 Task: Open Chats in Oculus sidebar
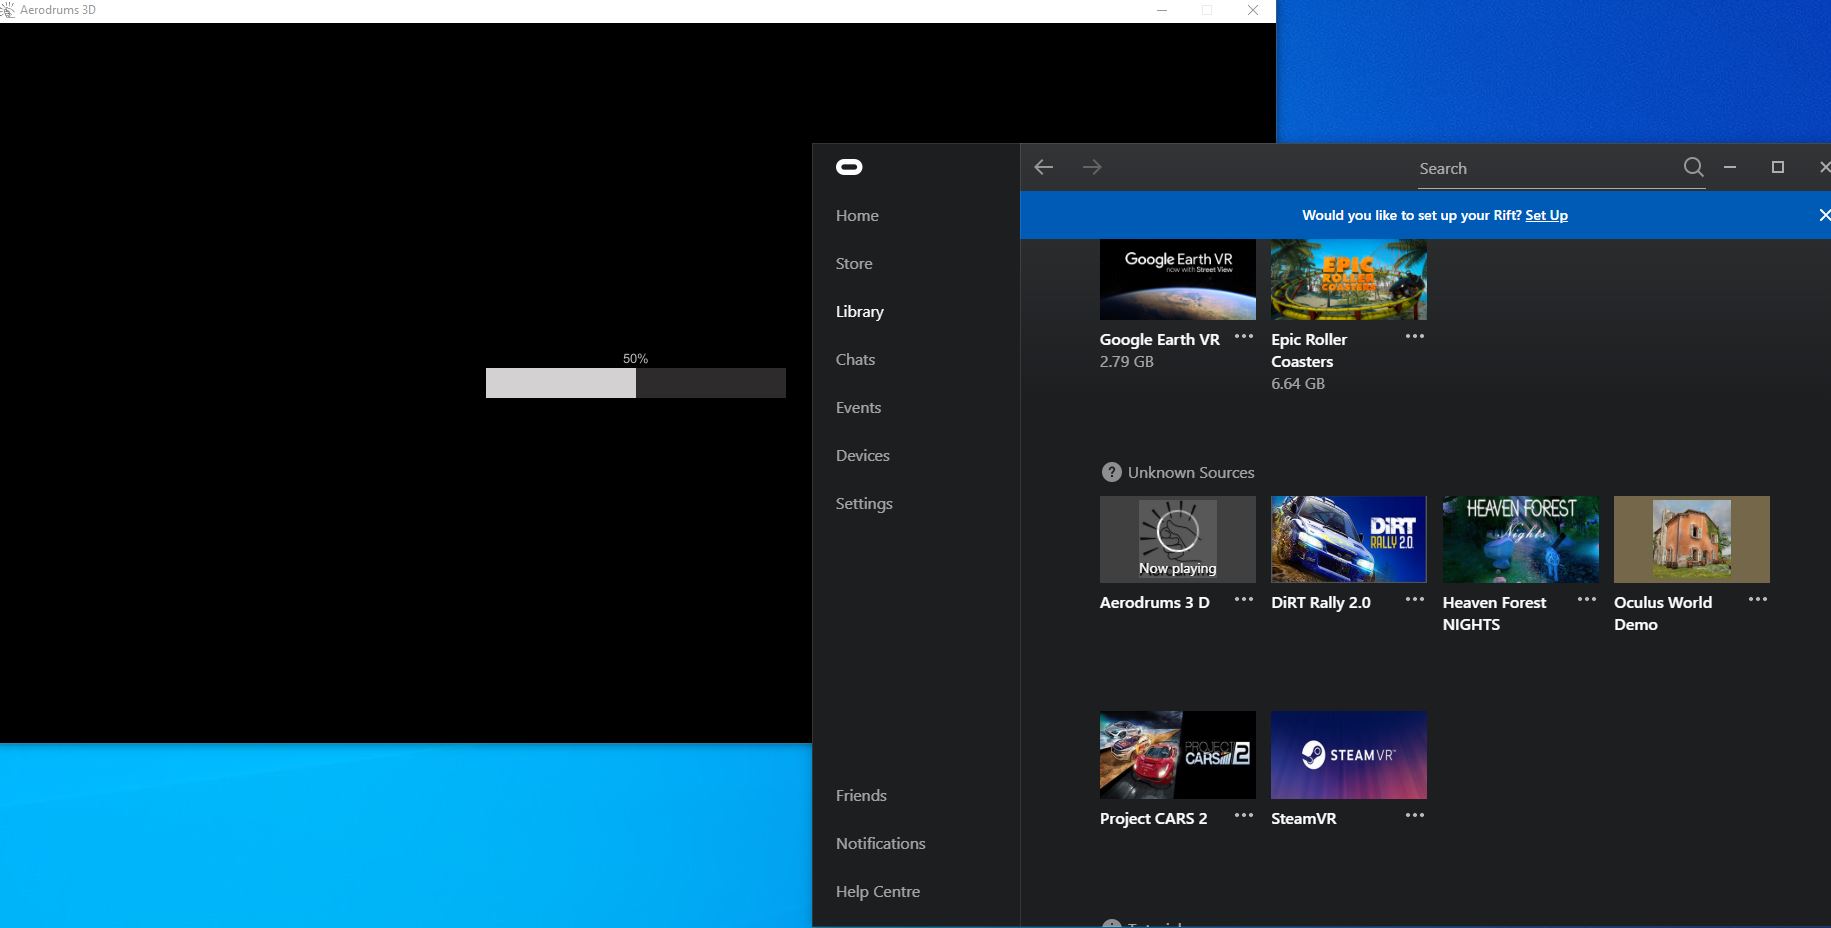855,359
